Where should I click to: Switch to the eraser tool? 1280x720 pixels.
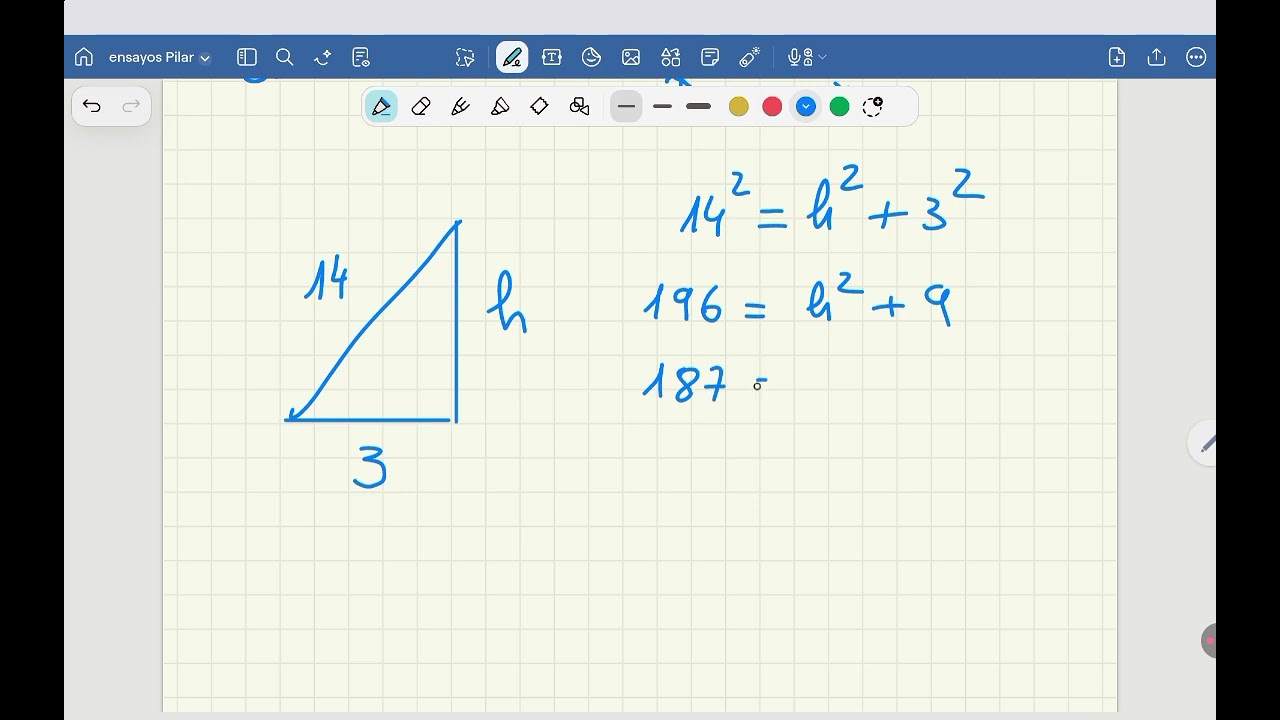pyautogui.click(x=421, y=106)
